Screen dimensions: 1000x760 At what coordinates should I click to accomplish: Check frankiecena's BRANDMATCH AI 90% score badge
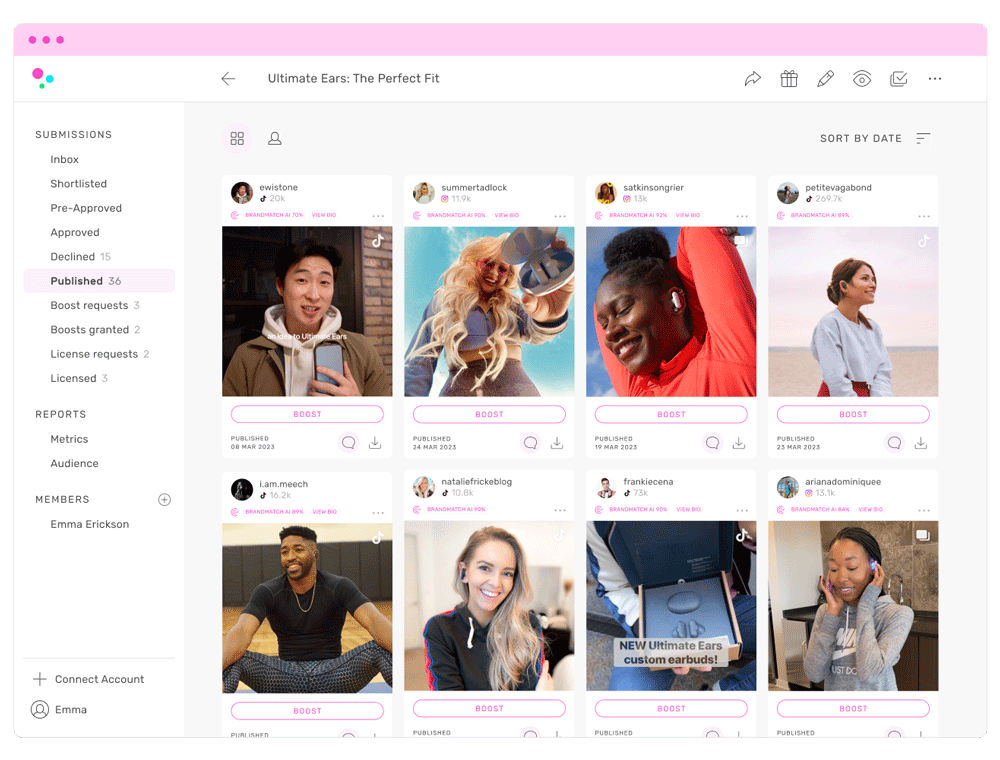coord(640,509)
